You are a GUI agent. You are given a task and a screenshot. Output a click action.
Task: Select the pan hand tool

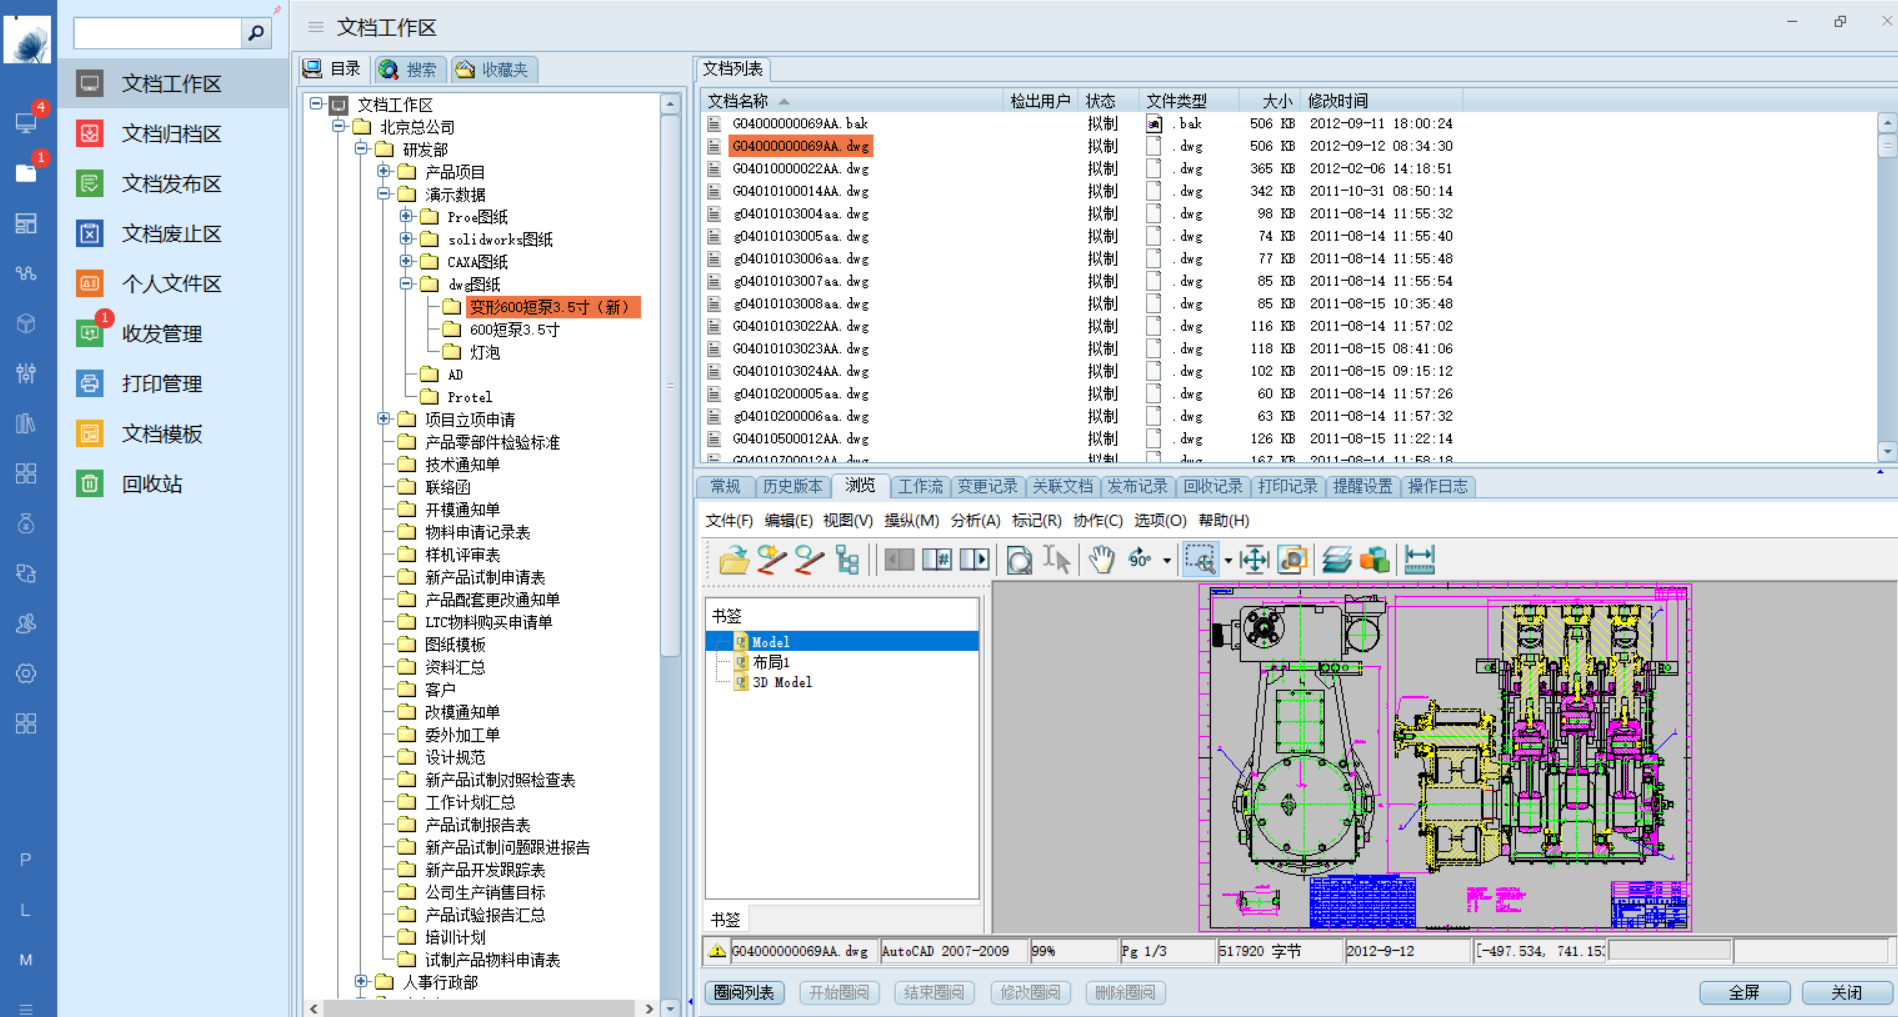coord(1101,559)
